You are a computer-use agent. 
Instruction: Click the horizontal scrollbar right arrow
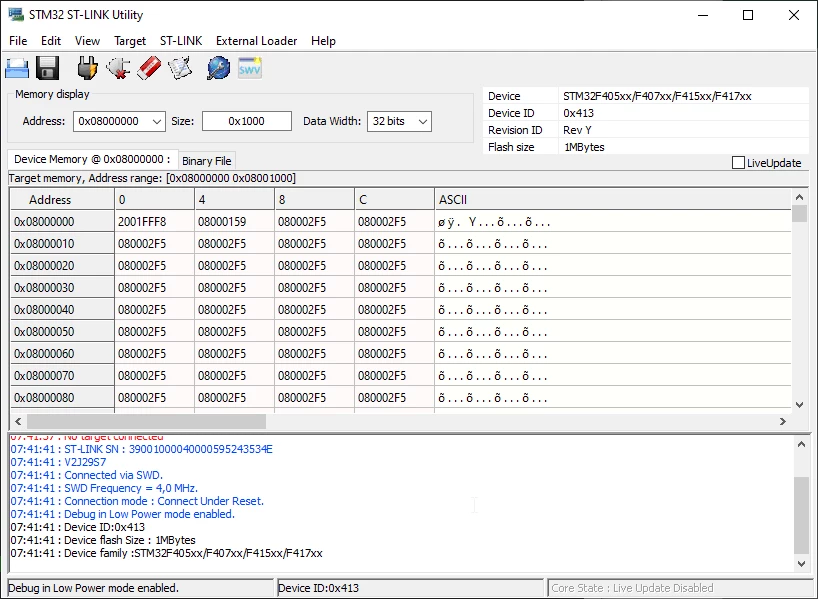point(783,422)
